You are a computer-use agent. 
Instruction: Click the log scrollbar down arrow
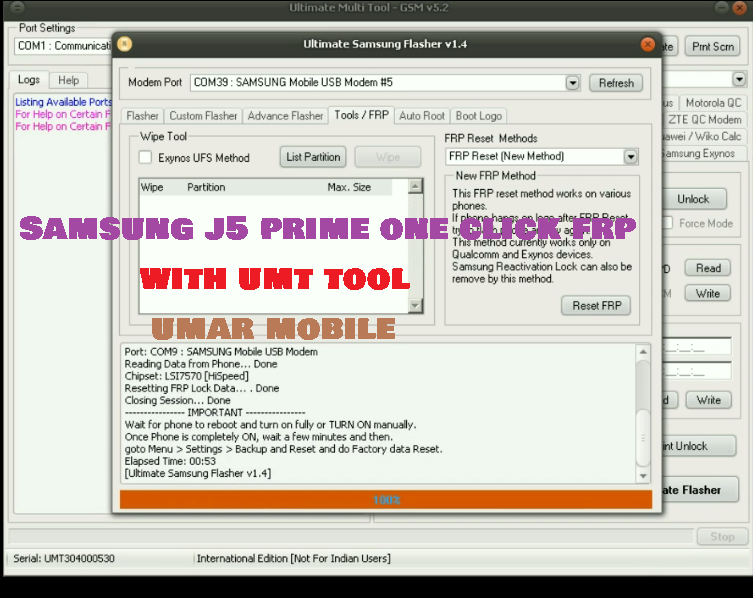[643, 476]
